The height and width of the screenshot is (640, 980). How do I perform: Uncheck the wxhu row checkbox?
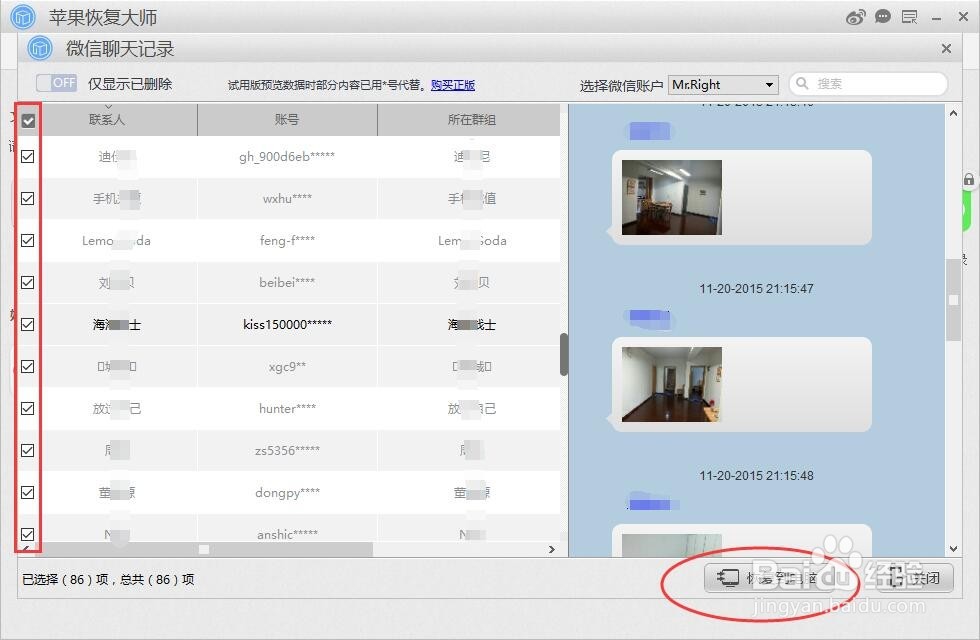pos(28,198)
